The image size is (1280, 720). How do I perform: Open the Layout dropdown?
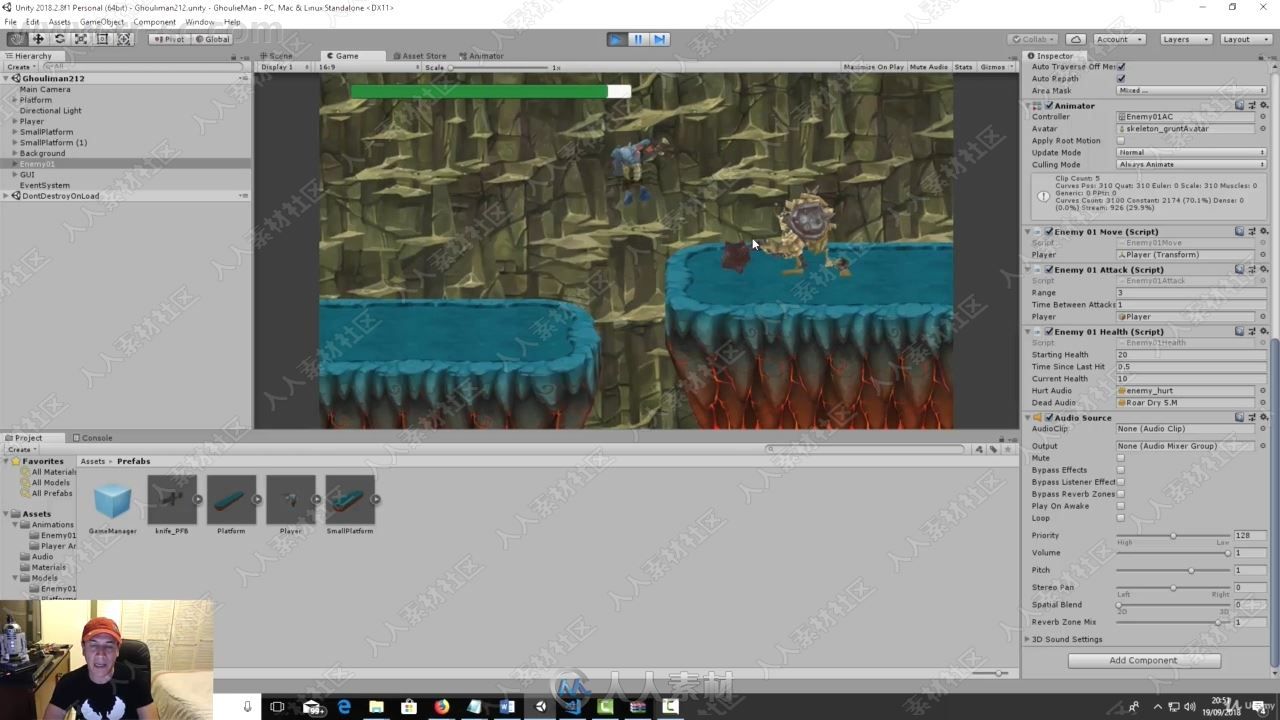(x=1244, y=39)
